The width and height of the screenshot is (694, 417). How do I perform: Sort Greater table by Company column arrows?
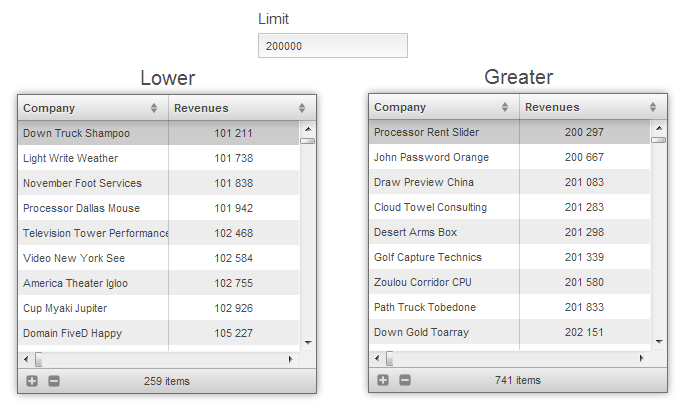[x=505, y=107]
